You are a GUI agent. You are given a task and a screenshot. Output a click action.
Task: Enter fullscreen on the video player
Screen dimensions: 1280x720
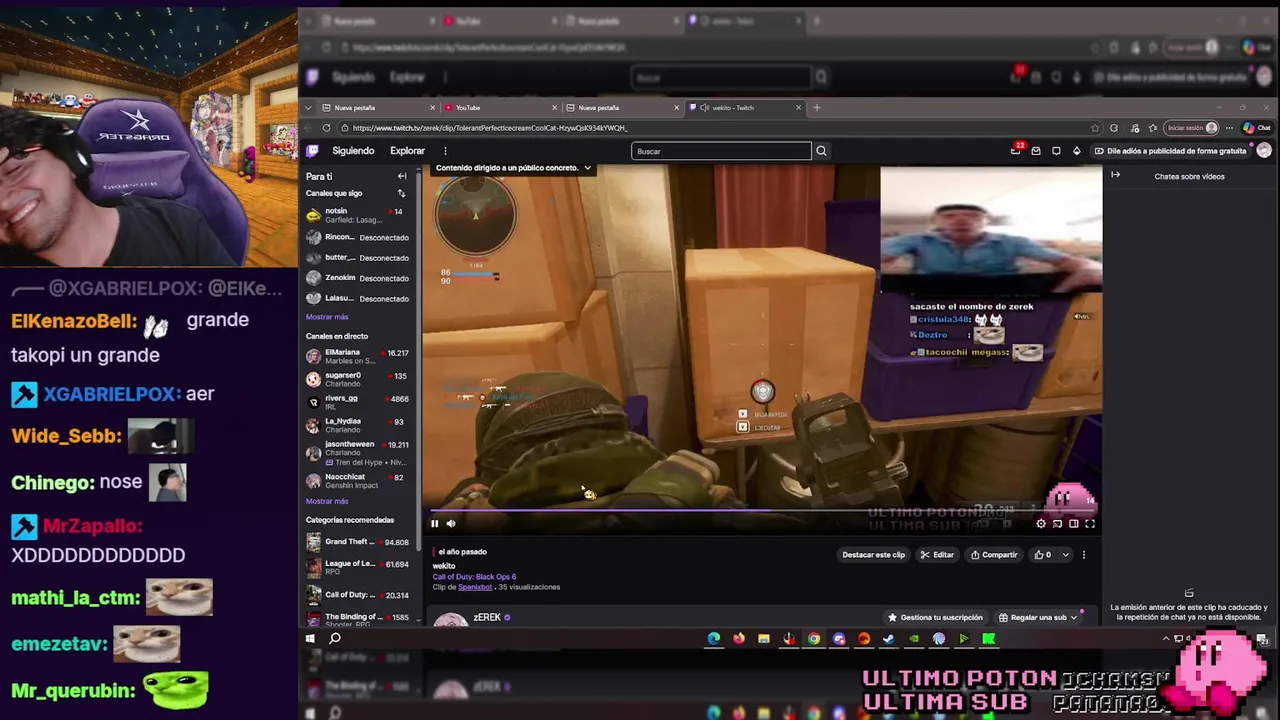[x=1090, y=523]
